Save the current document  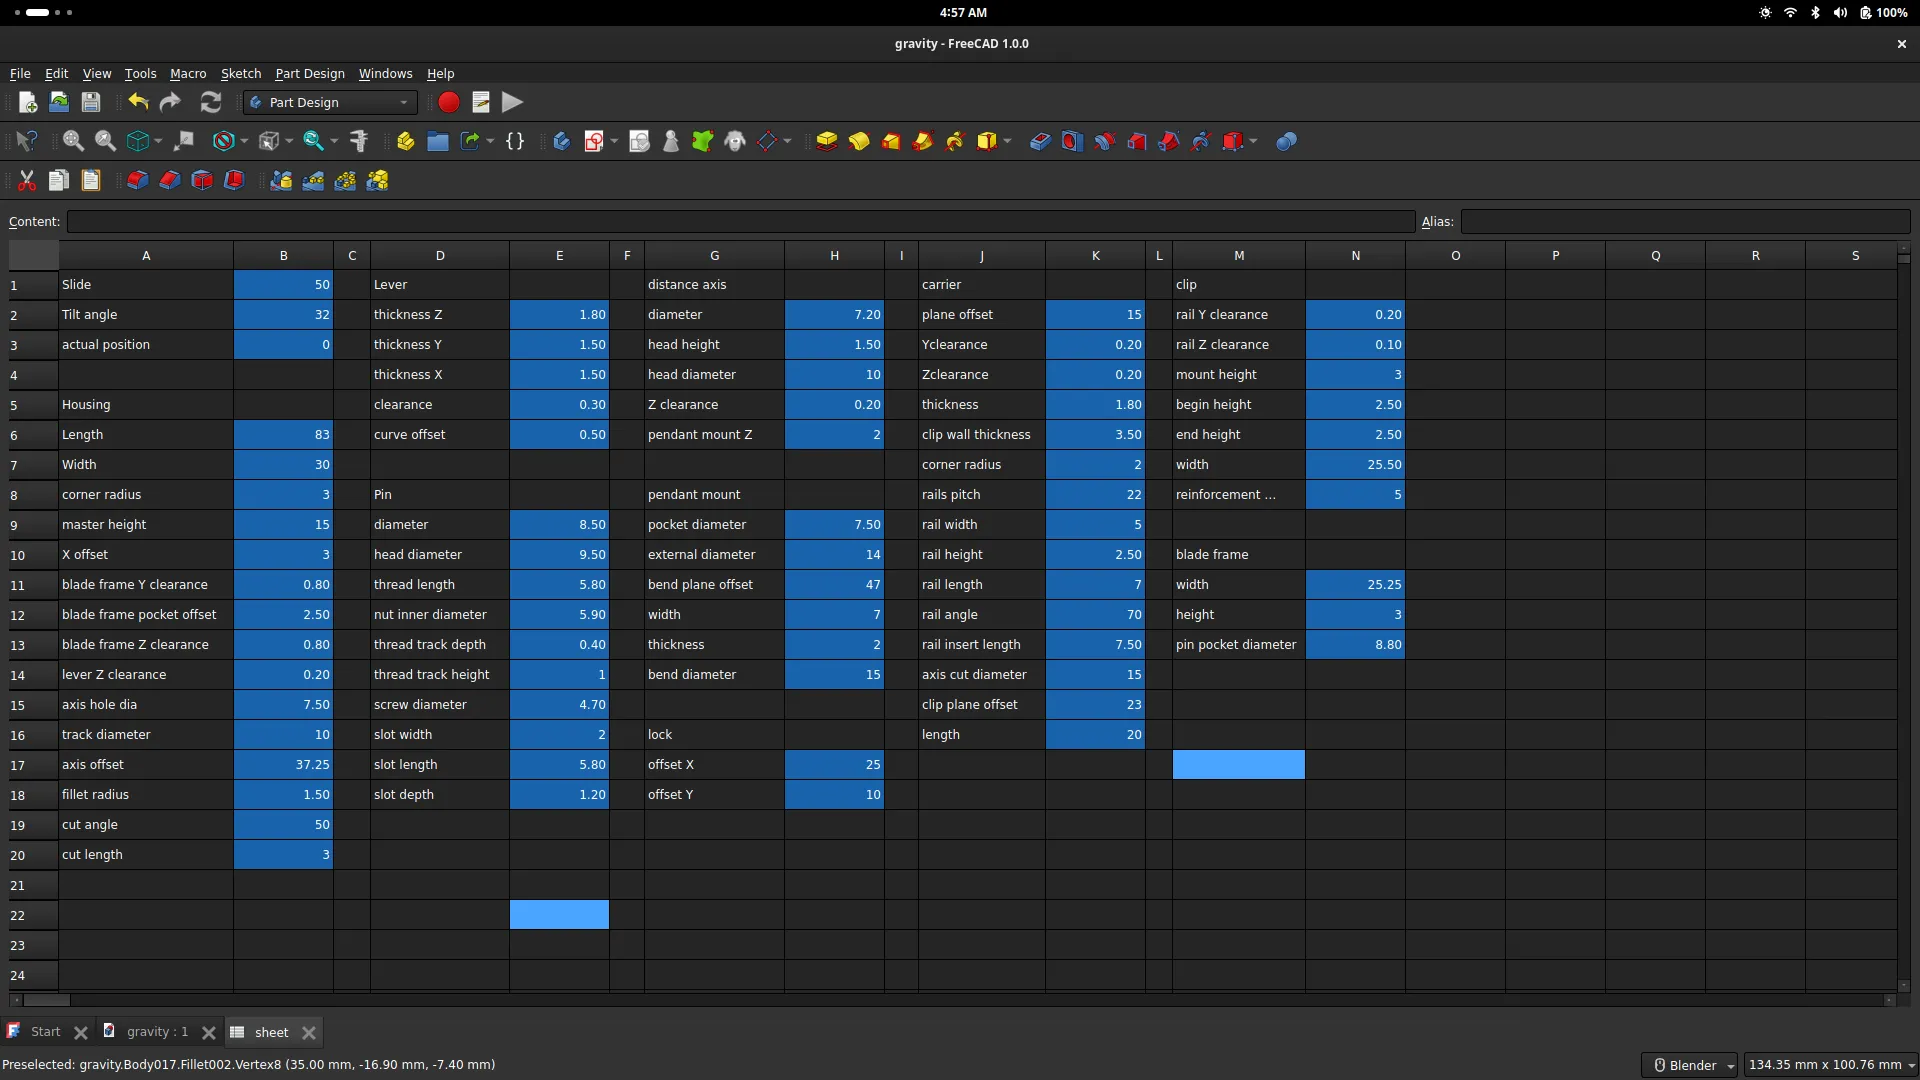coord(91,102)
